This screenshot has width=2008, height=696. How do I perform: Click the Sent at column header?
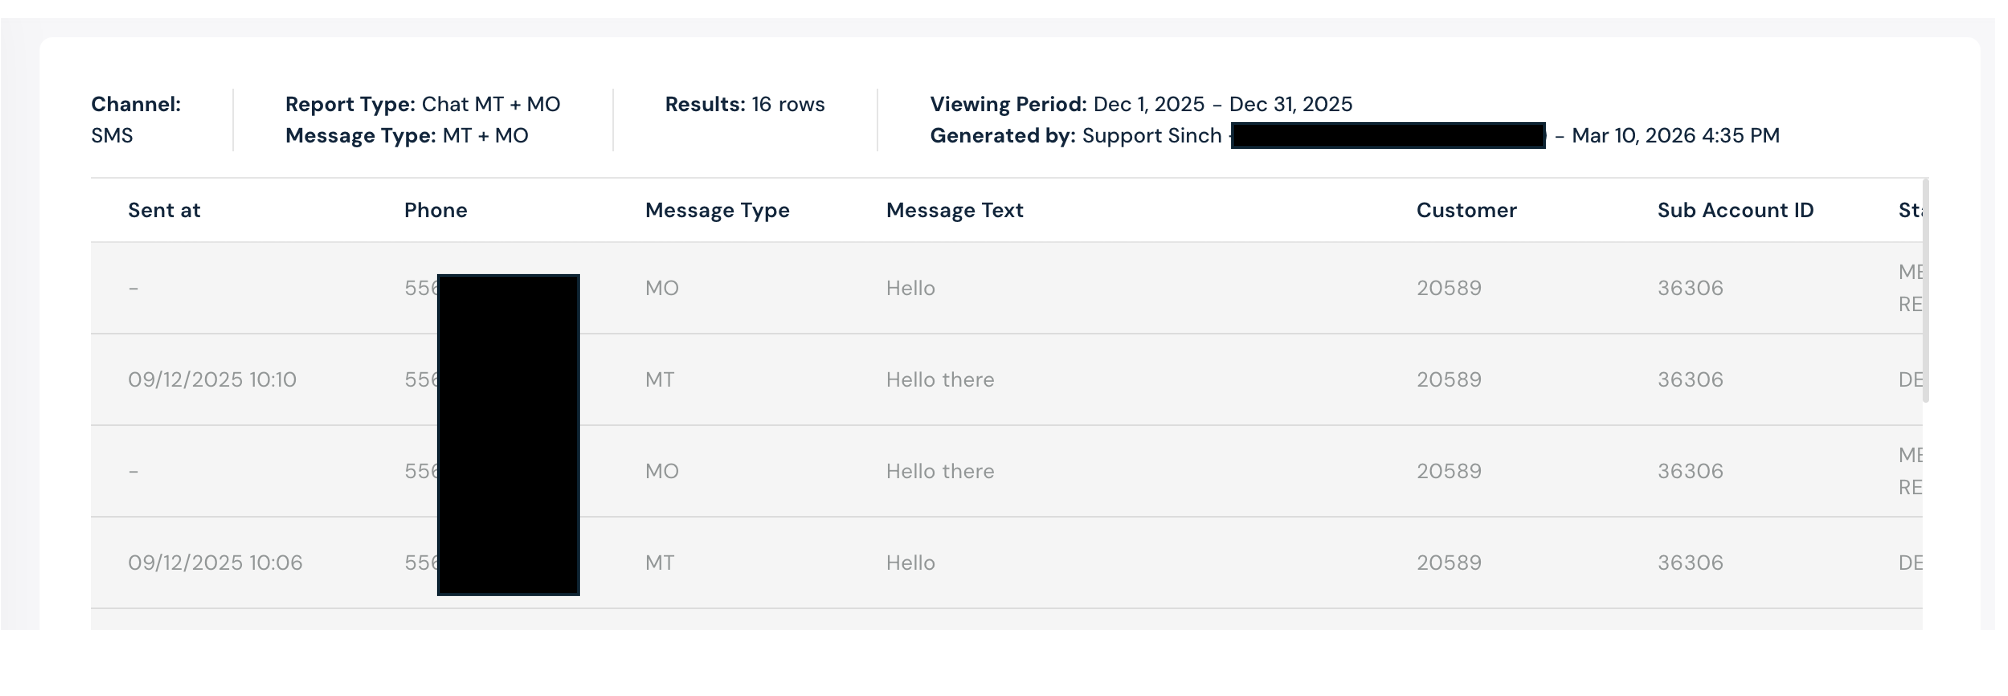coord(164,210)
